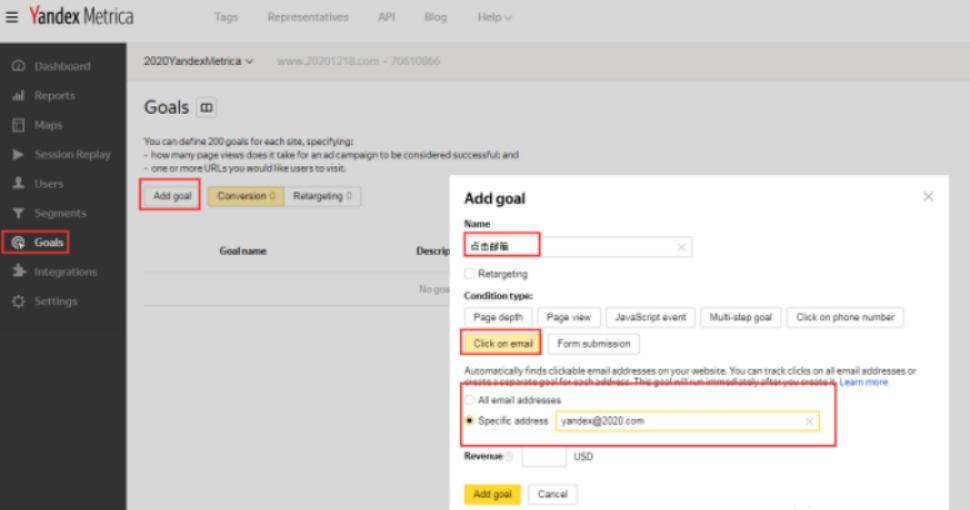
Task: Open Session Replay in the sidebar
Action: [x=72, y=154]
